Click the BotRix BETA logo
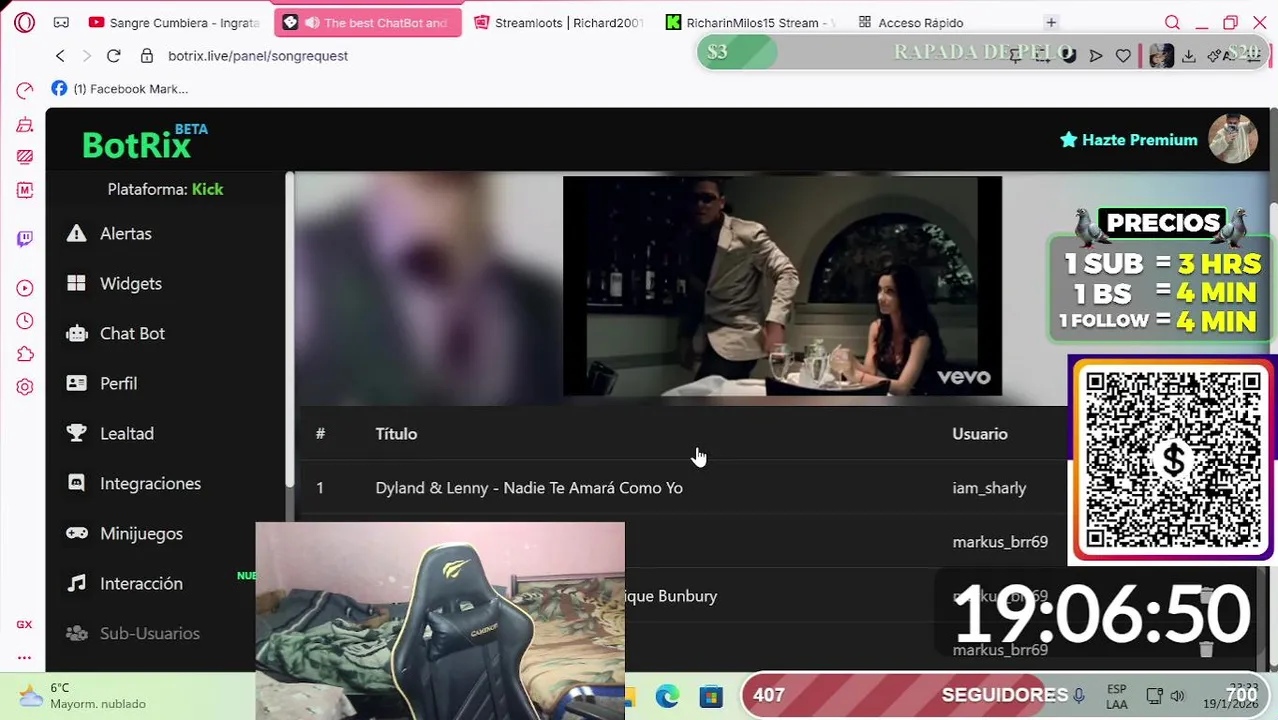1278x720 pixels. tap(145, 142)
